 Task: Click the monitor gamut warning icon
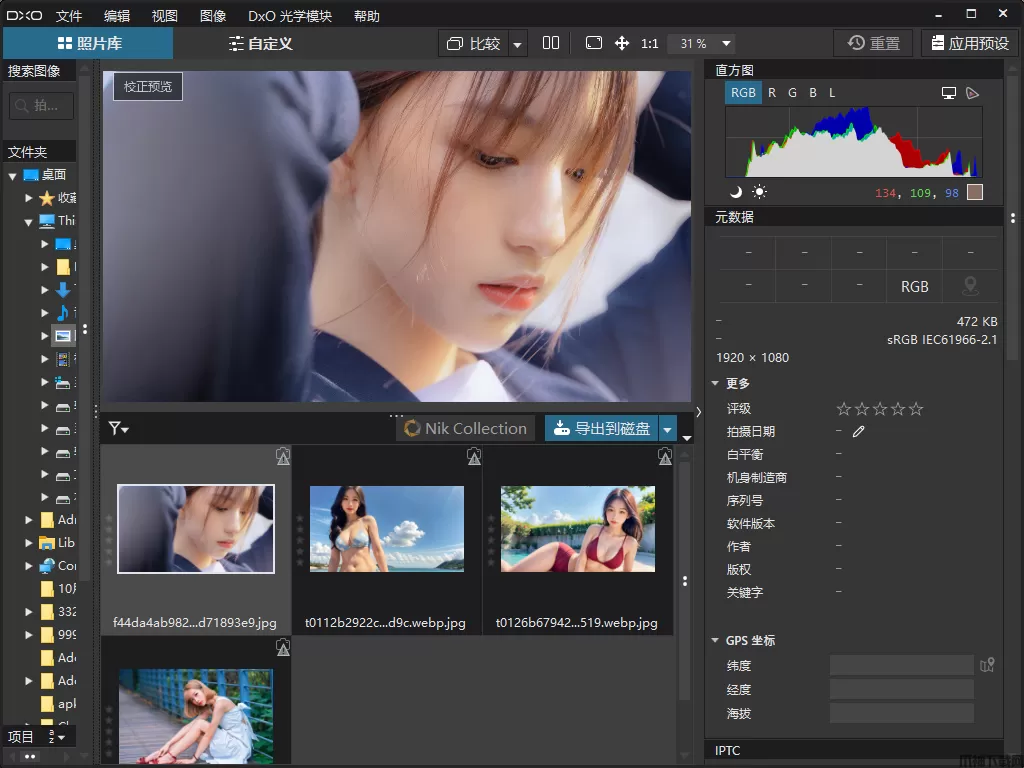[x=949, y=93]
